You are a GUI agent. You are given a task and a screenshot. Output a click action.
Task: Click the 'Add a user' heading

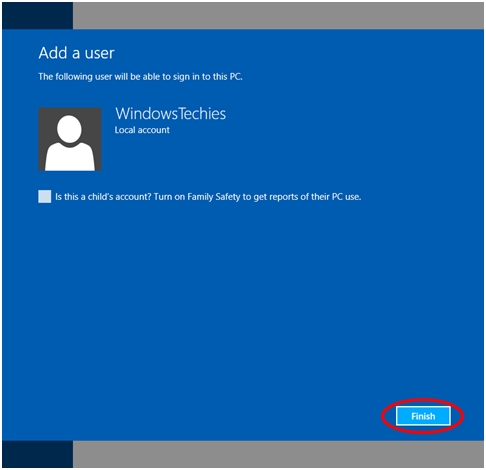tap(76, 53)
